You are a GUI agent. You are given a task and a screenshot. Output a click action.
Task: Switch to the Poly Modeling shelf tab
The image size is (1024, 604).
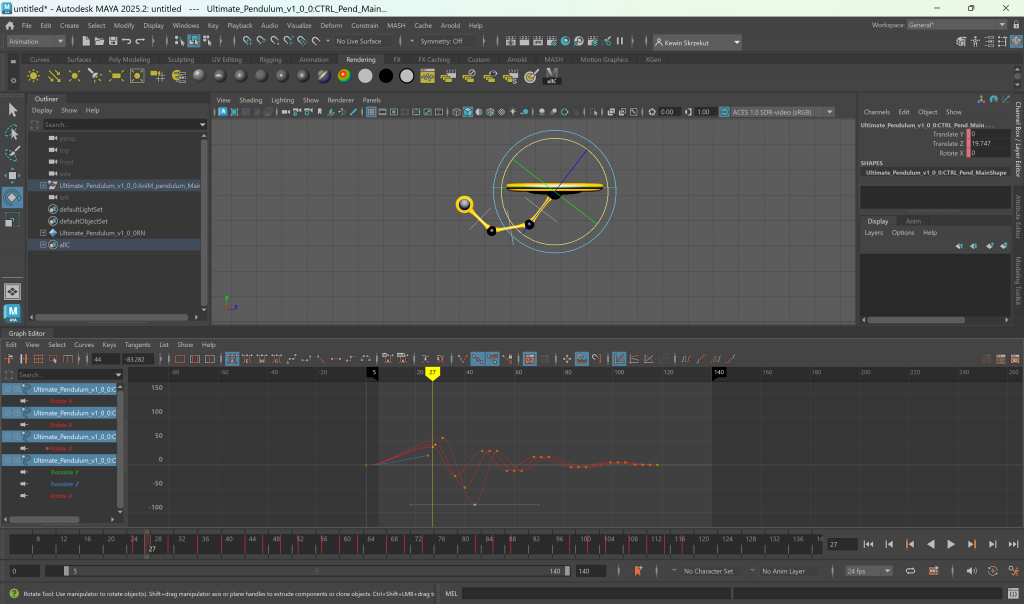[x=129, y=59]
